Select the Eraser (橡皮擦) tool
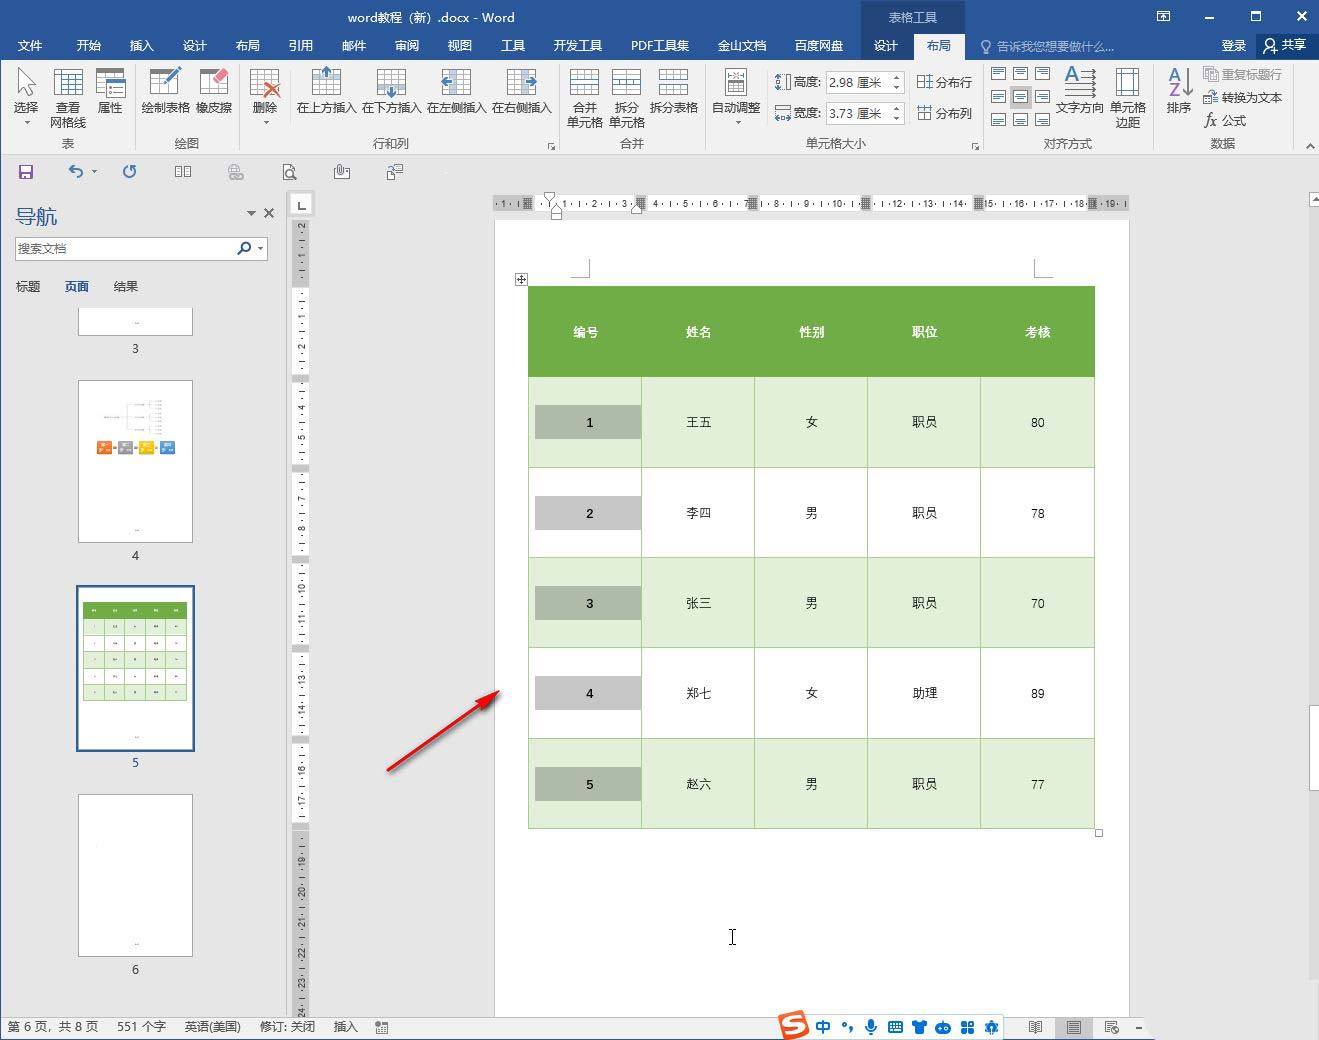1319x1040 pixels. [214, 91]
